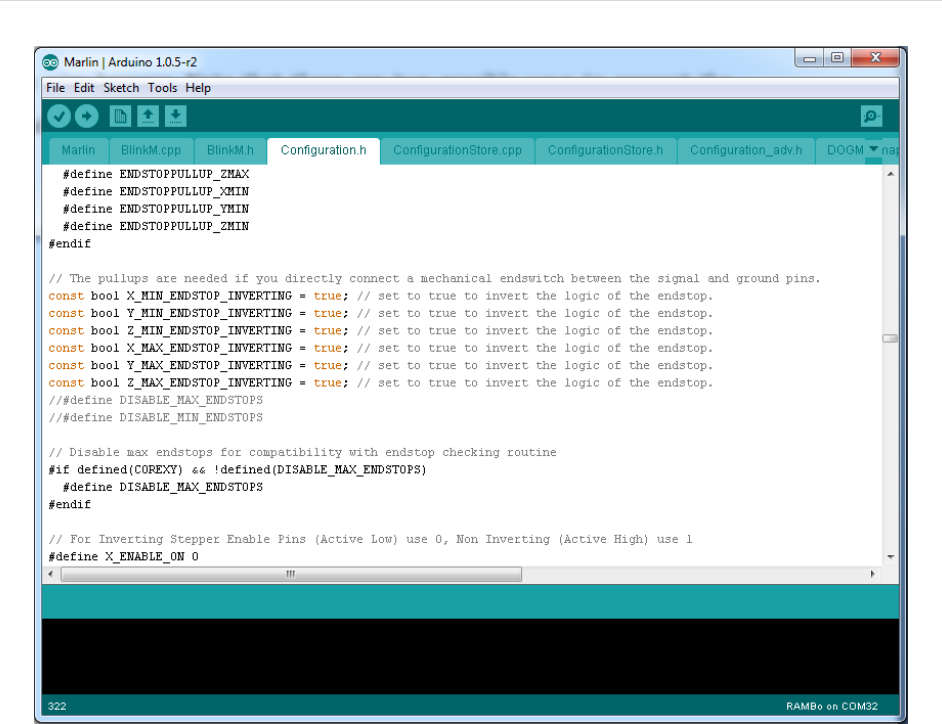The width and height of the screenshot is (942, 724).
Task: Click in the black console output area
Action: 470,657
